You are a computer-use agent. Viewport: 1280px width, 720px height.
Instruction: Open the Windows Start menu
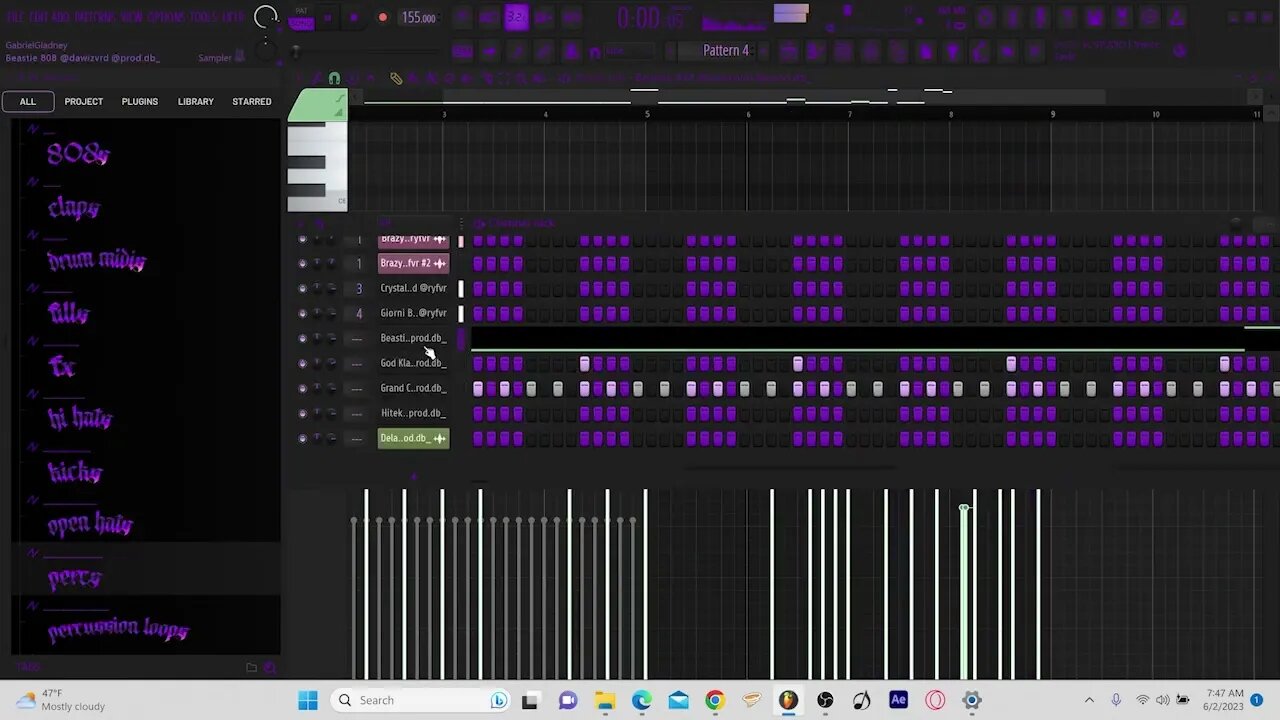[307, 700]
